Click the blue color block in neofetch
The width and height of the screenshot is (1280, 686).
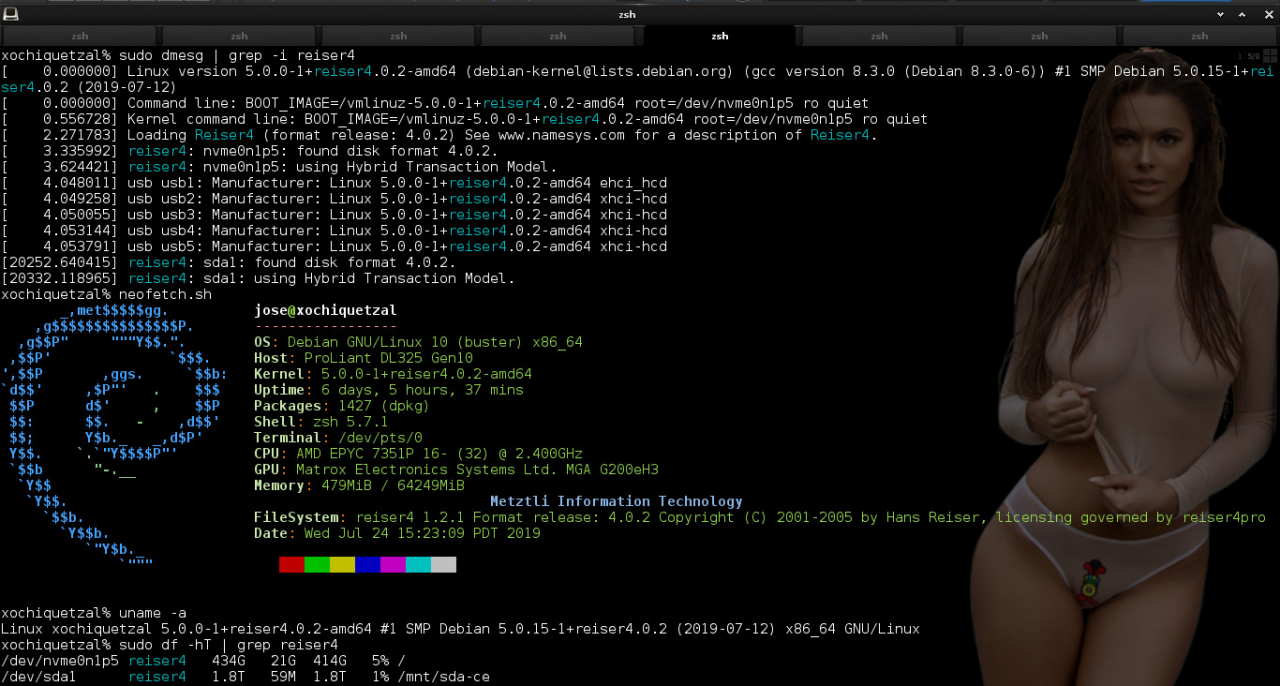pyautogui.click(x=367, y=565)
